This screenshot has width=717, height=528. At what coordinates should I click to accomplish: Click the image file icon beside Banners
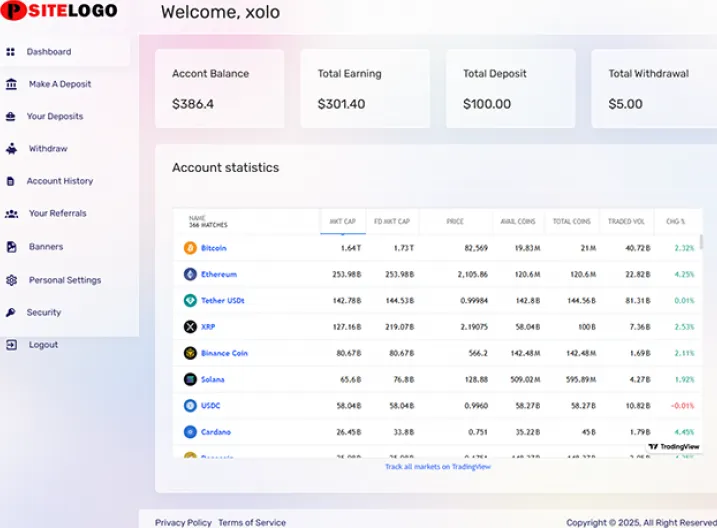pos(11,247)
